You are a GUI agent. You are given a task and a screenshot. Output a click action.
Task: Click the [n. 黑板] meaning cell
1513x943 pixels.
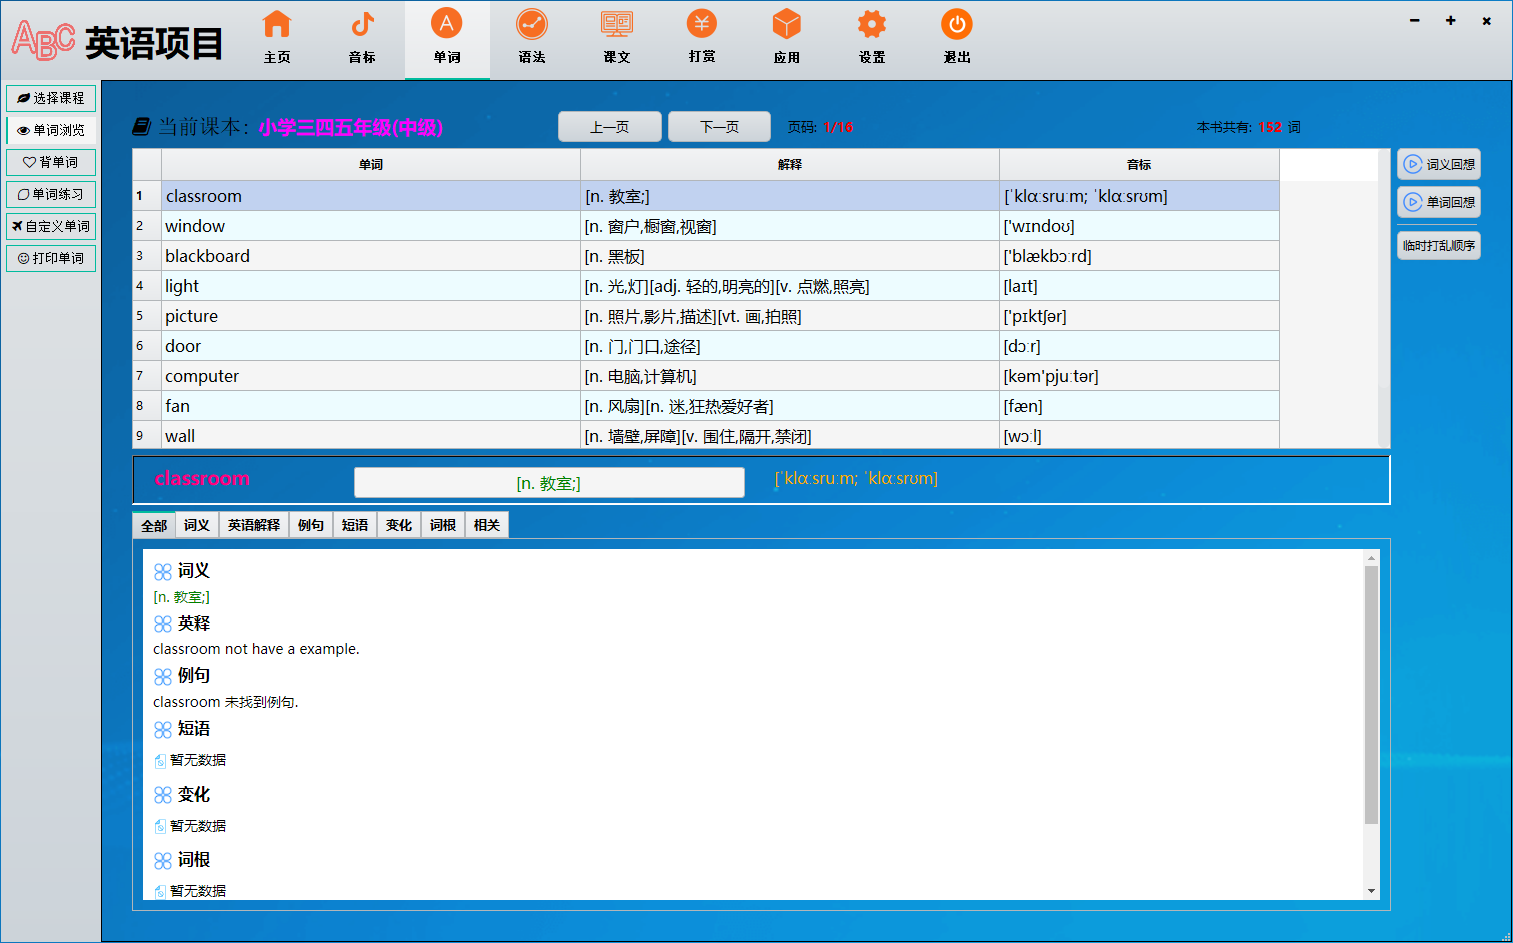[790, 256]
